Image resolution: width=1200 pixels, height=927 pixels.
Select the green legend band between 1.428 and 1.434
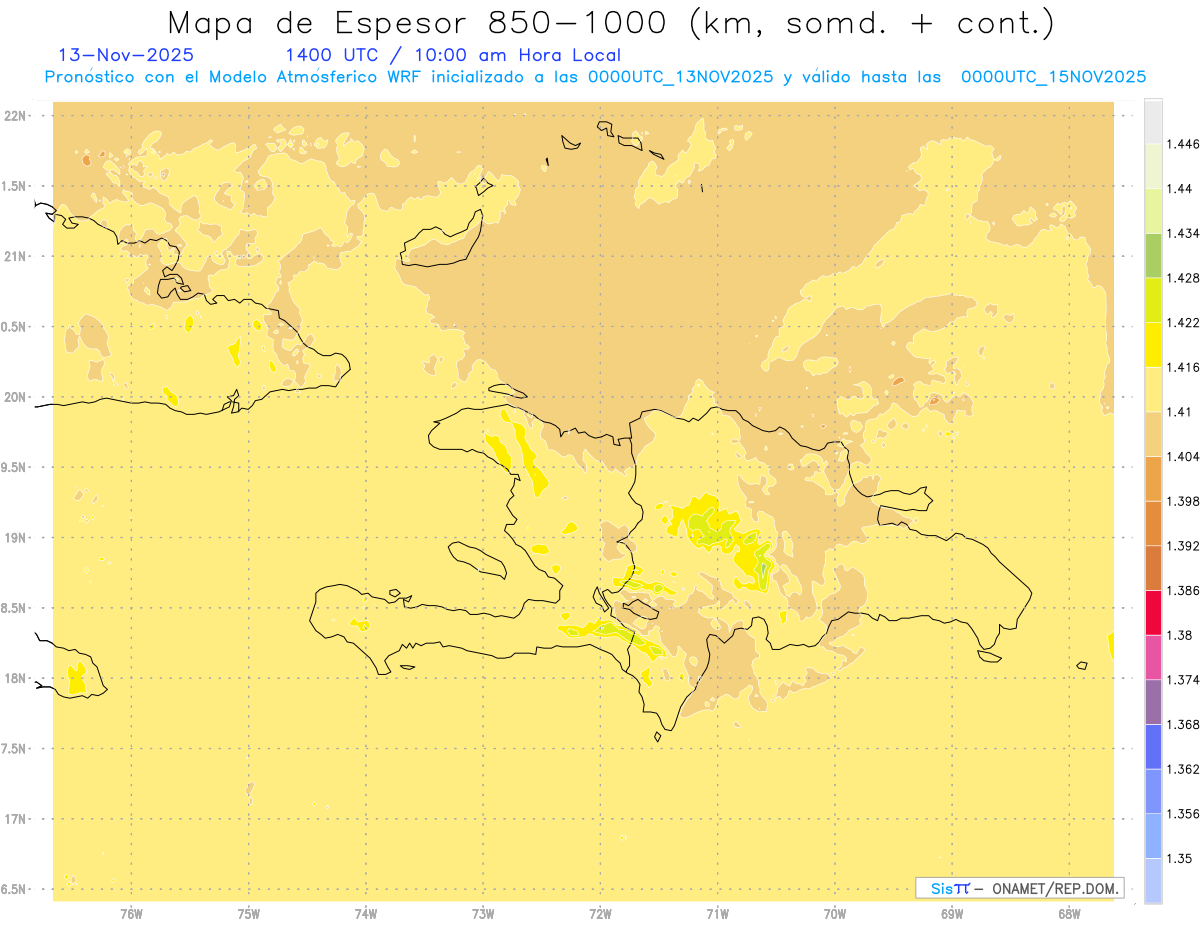coord(1153,256)
